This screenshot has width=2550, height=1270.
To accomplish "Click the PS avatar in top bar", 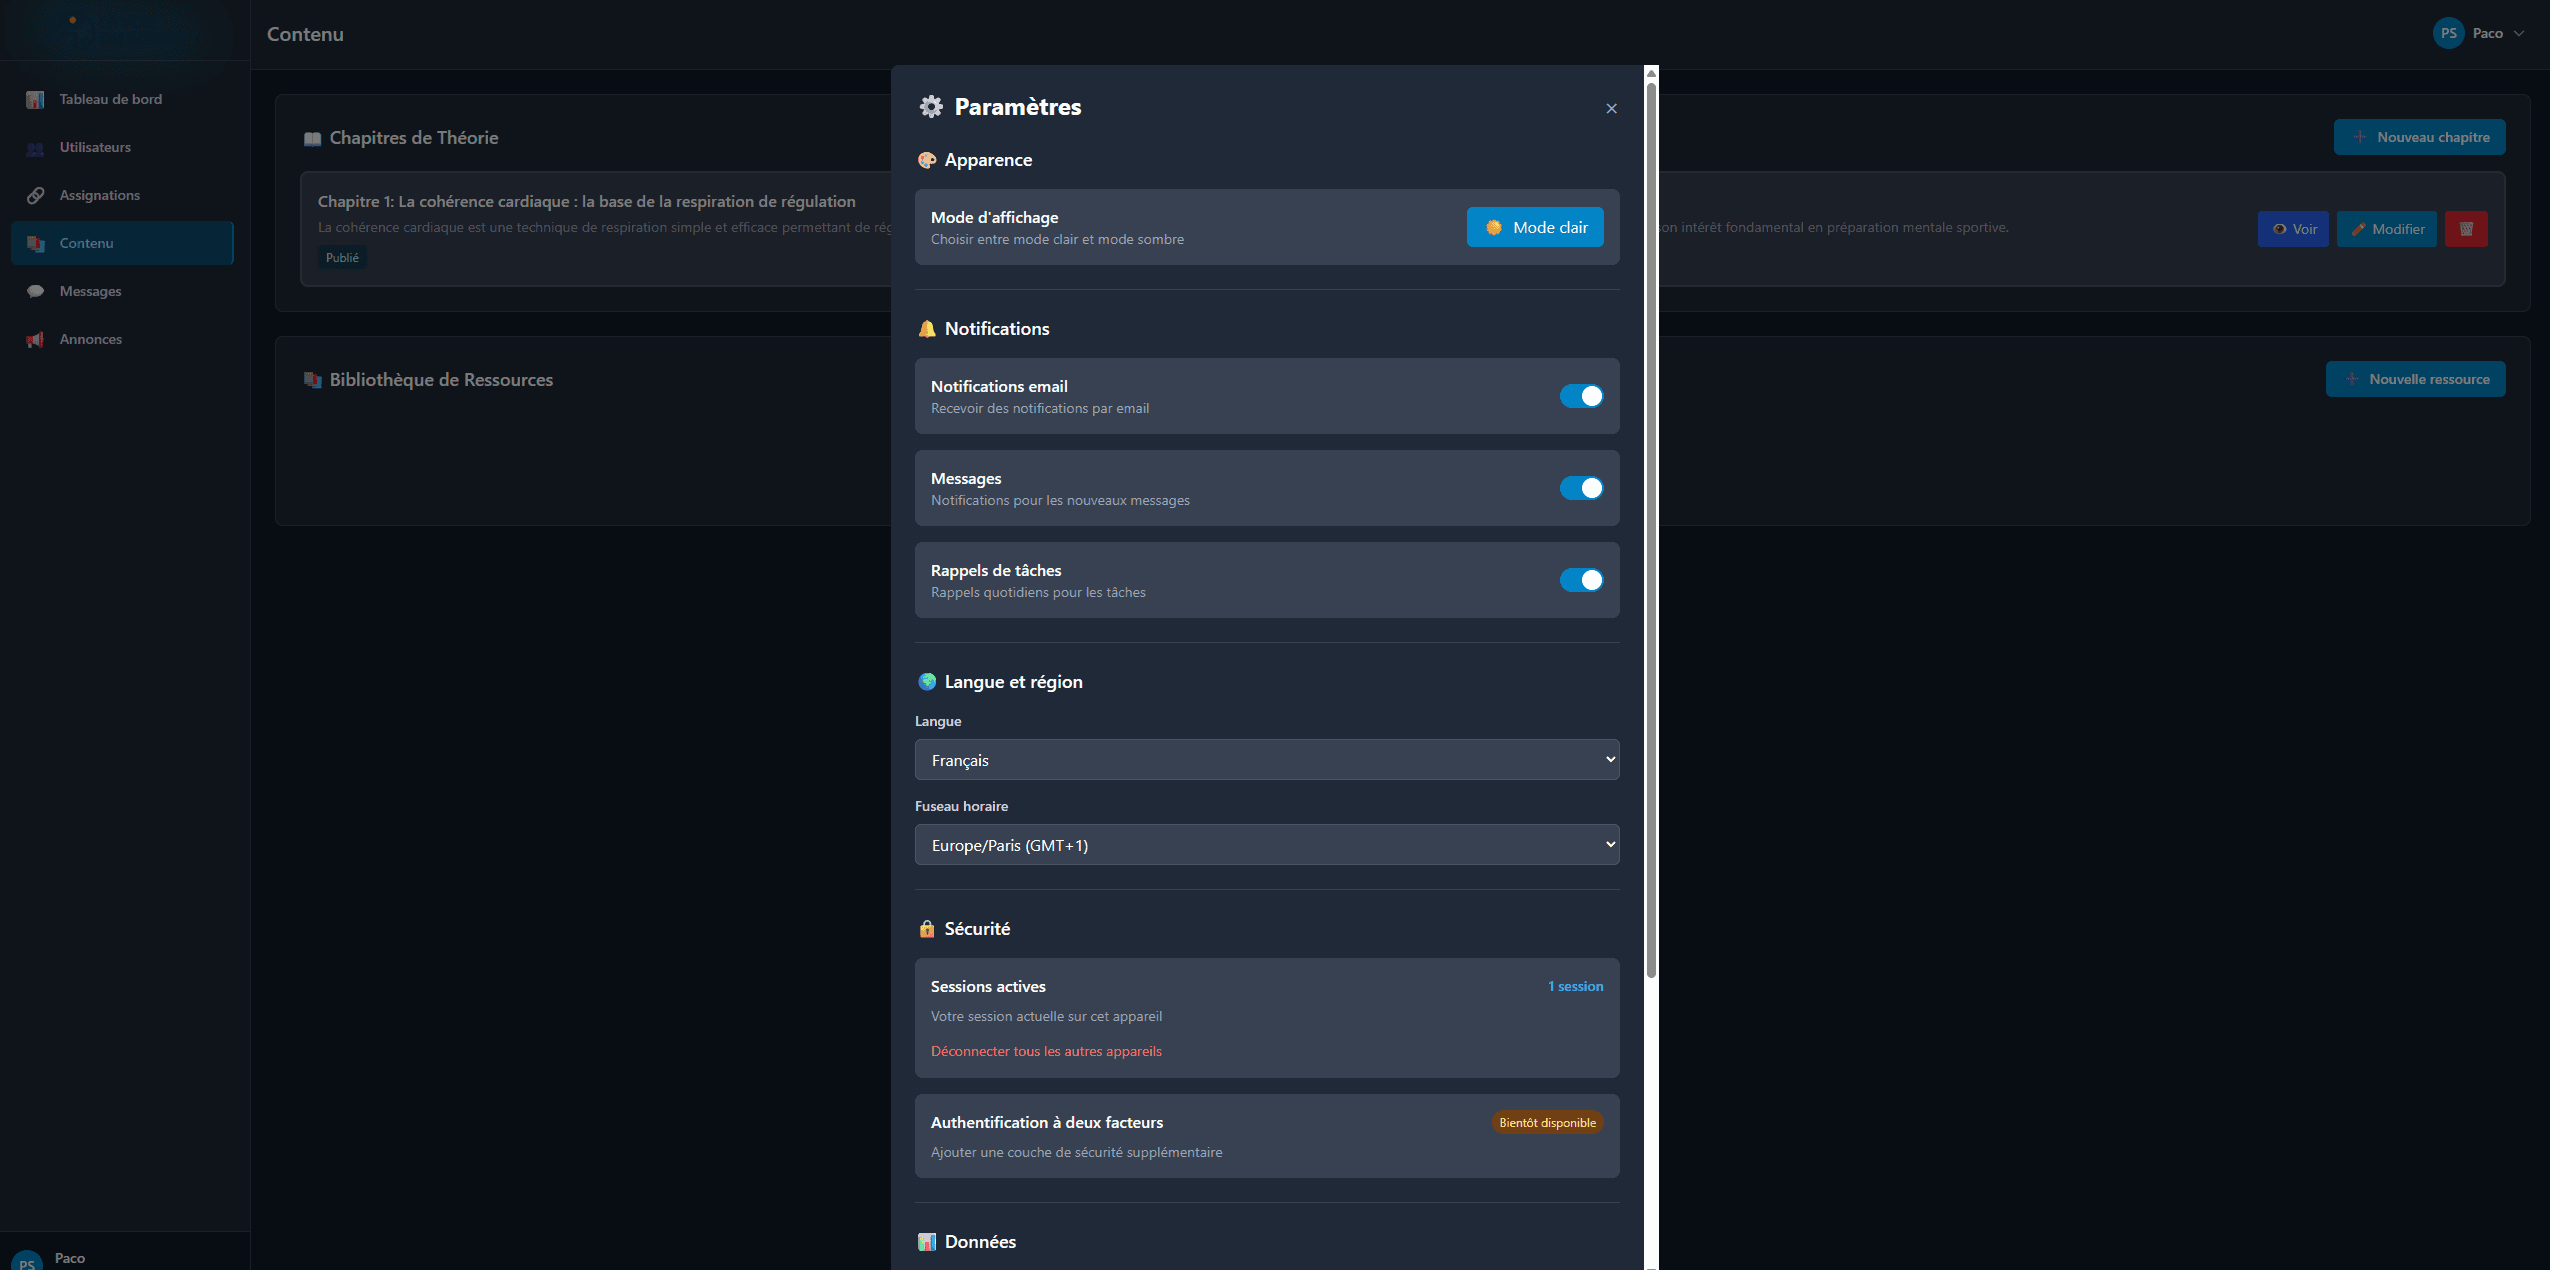I will click(2448, 33).
